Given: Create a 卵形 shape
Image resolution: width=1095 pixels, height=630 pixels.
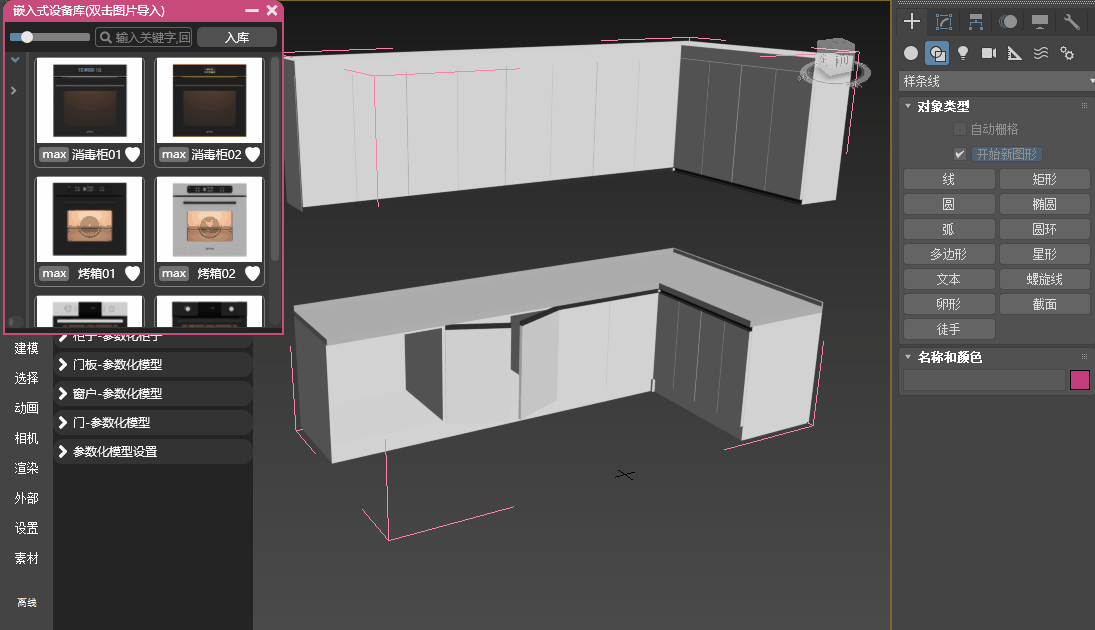Looking at the screenshot, I should click(949, 305).
